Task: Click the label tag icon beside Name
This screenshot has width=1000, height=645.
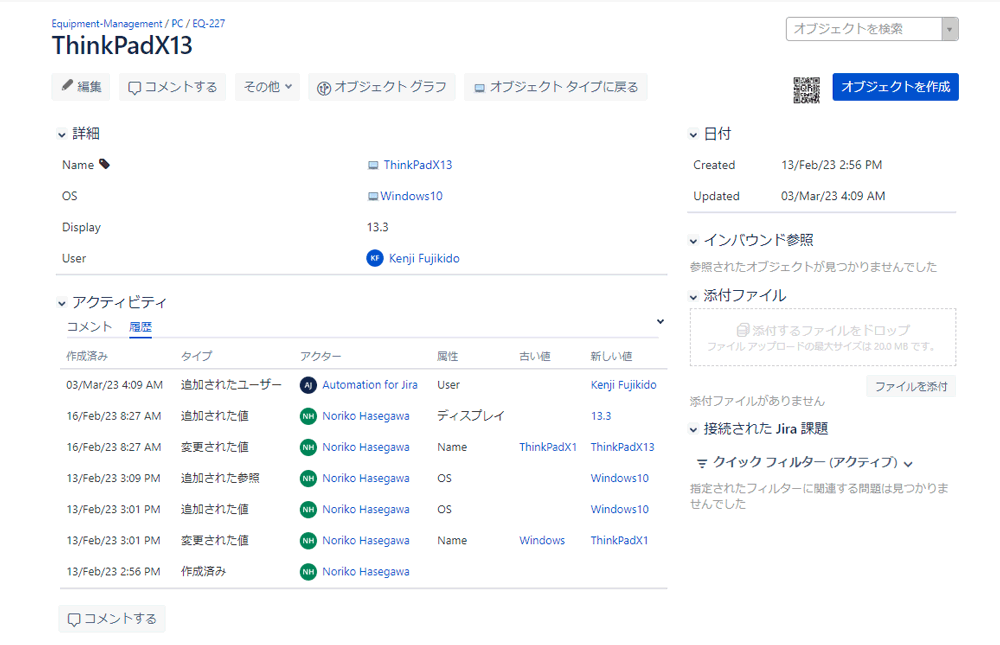Action: [x=105, y=165]
